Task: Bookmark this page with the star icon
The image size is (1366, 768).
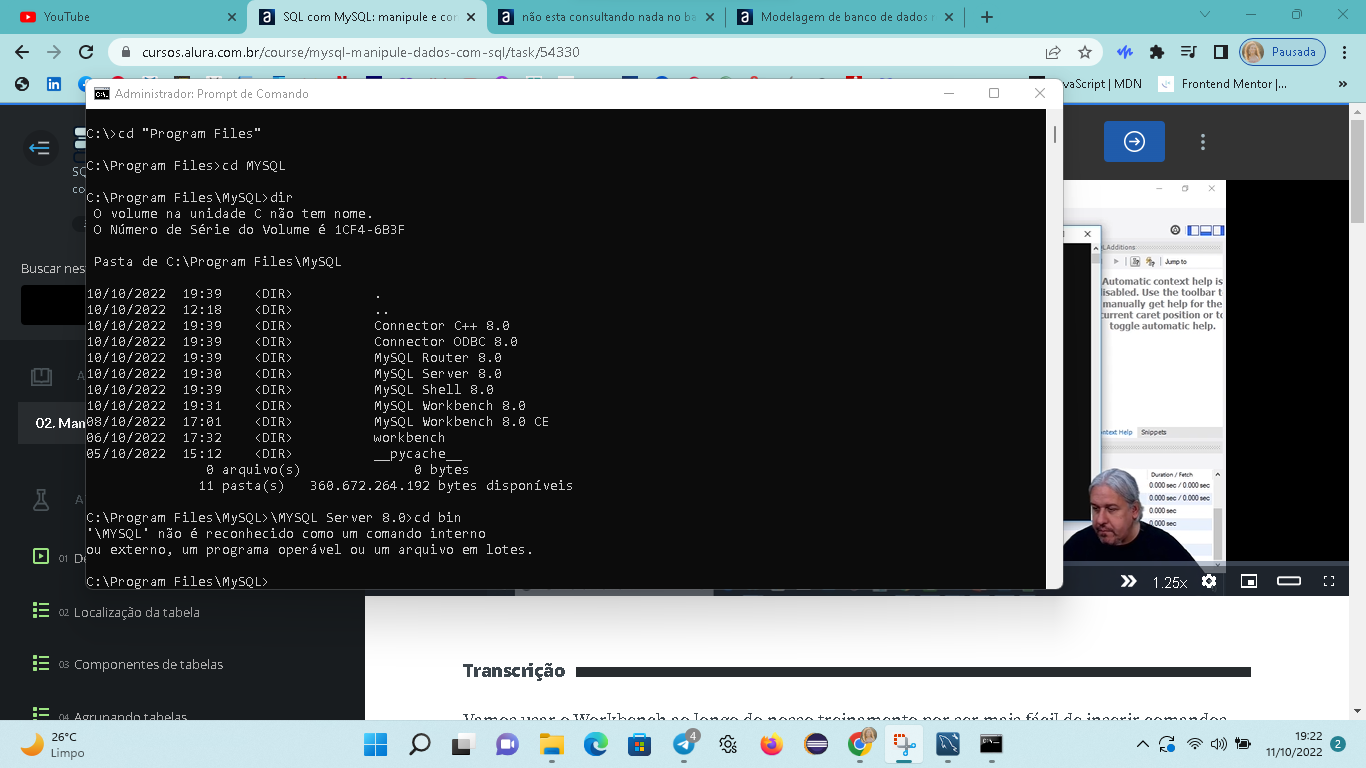Action: pos(1085,52)
